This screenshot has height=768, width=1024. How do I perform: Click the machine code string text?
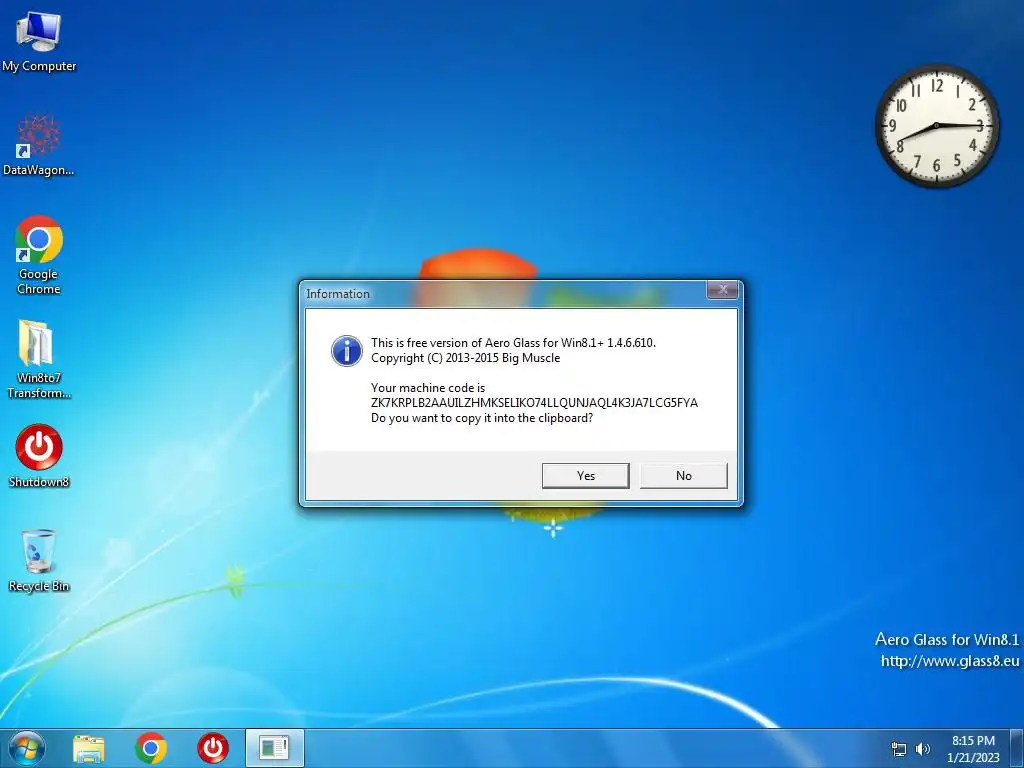(534, 403)
